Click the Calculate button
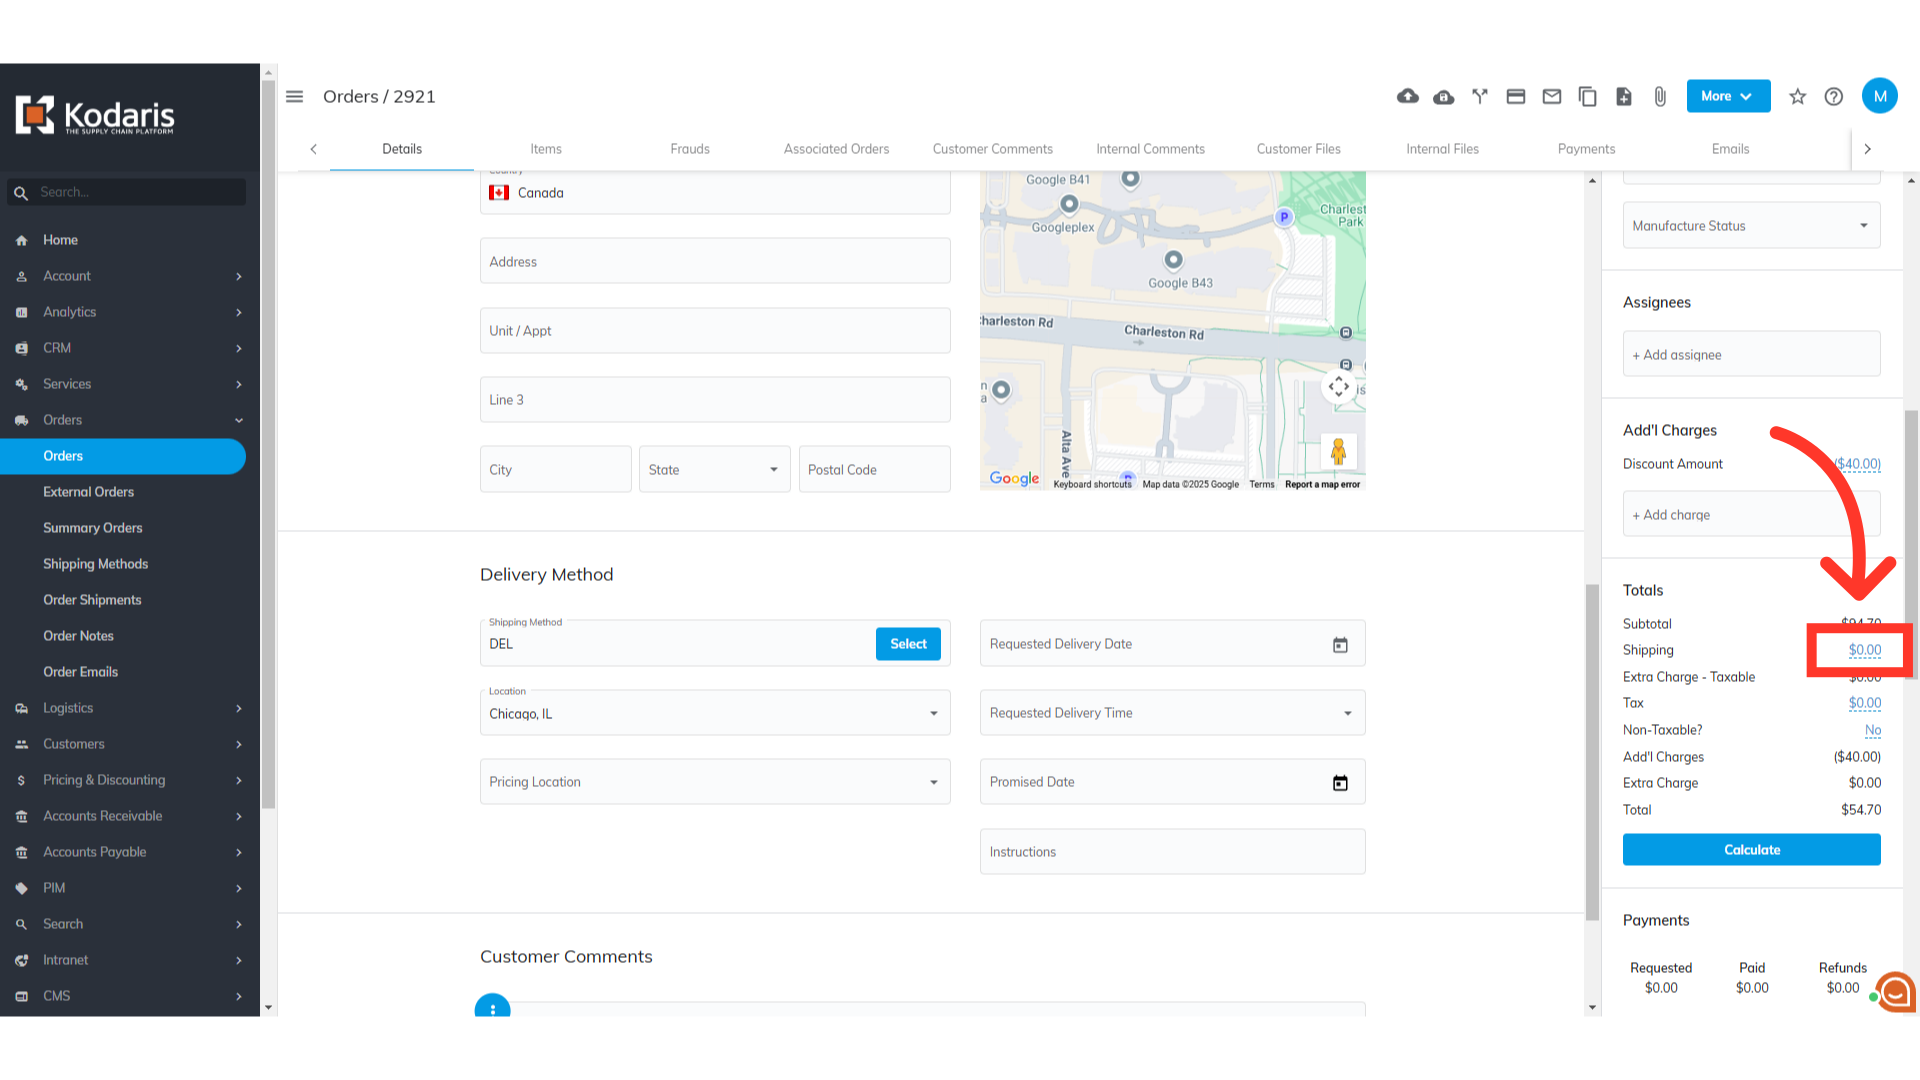Image resolution: width=1920 pixels, height=1080 pixels. point(1751,850)
